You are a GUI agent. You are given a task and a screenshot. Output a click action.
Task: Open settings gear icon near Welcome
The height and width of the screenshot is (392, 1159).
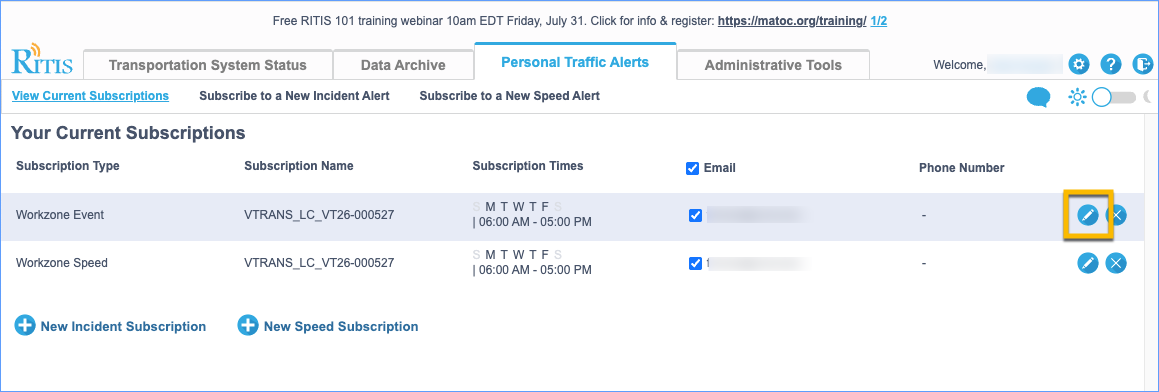coord(1080,64)
